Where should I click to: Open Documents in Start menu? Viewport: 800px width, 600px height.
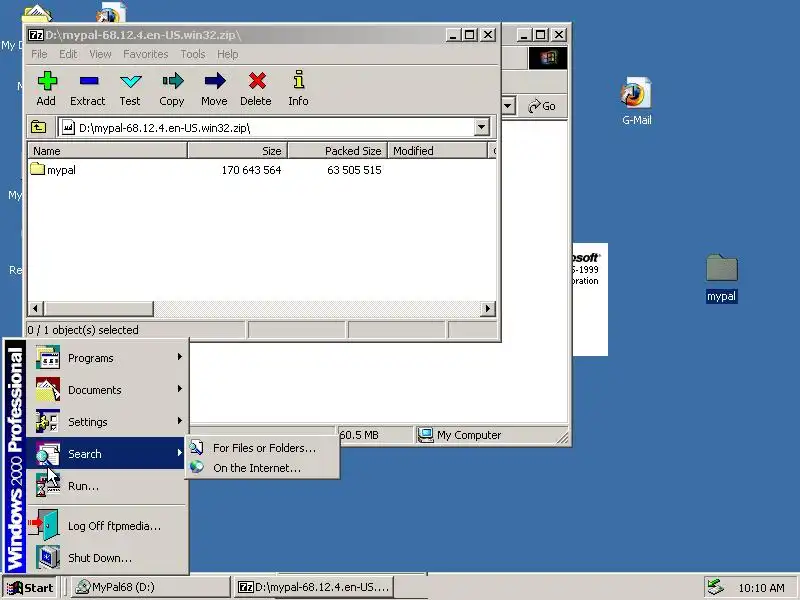click(108, 390)
